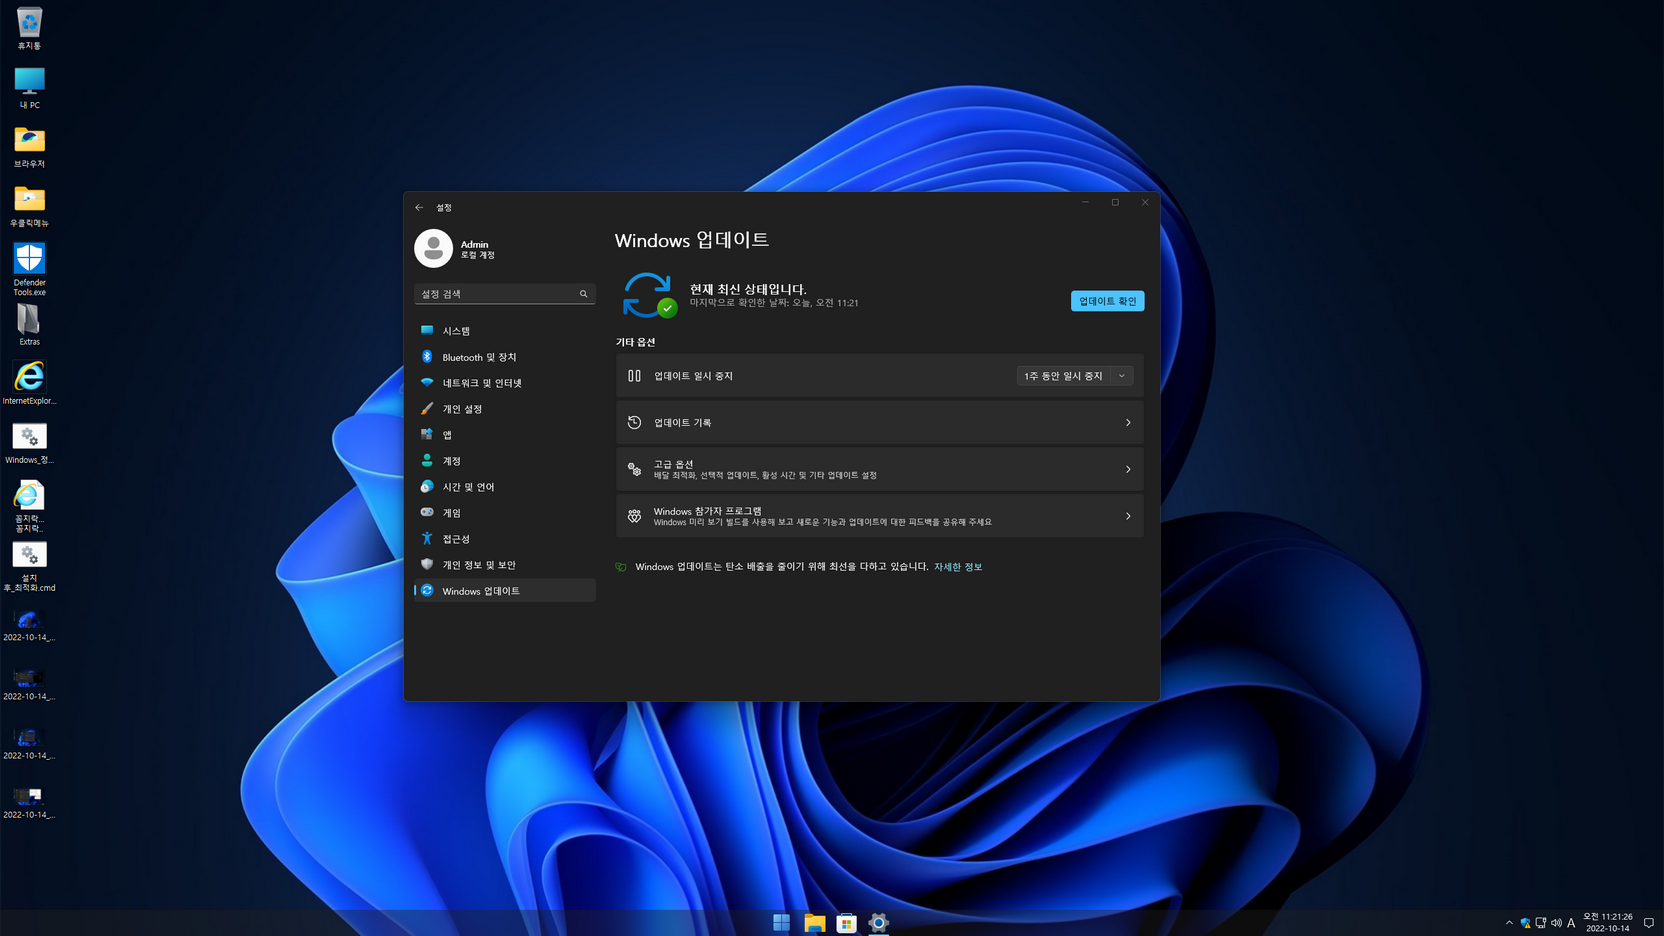Image resolution: width=1664 pixels, height=936 pixels.
Task: Open 네트워크 및 인터넷 settings
Action: click(x=504, y=383)
